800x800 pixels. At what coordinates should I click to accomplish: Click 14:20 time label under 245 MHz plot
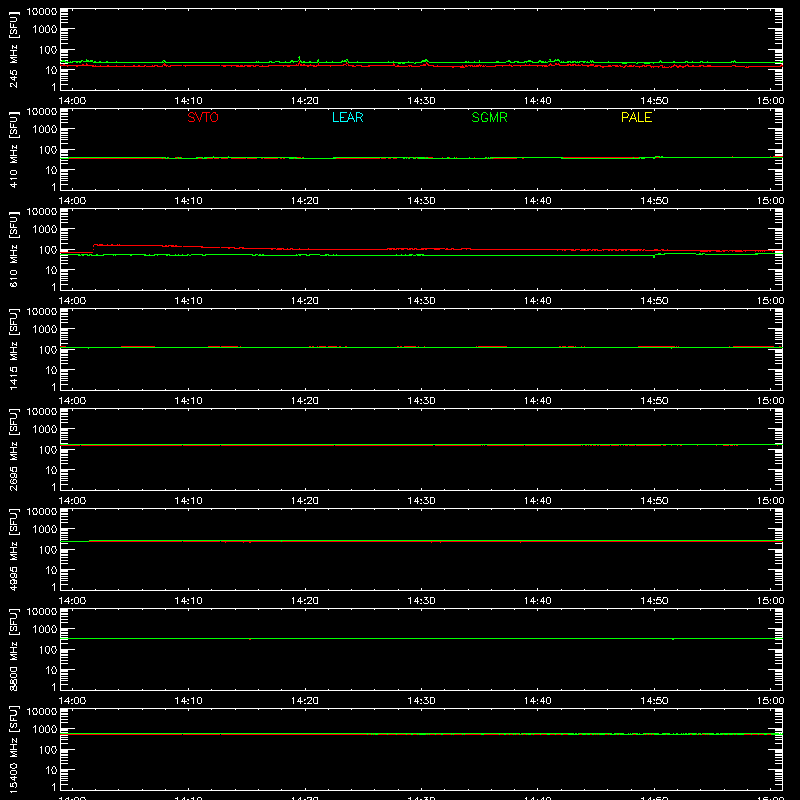coord(305,101)
